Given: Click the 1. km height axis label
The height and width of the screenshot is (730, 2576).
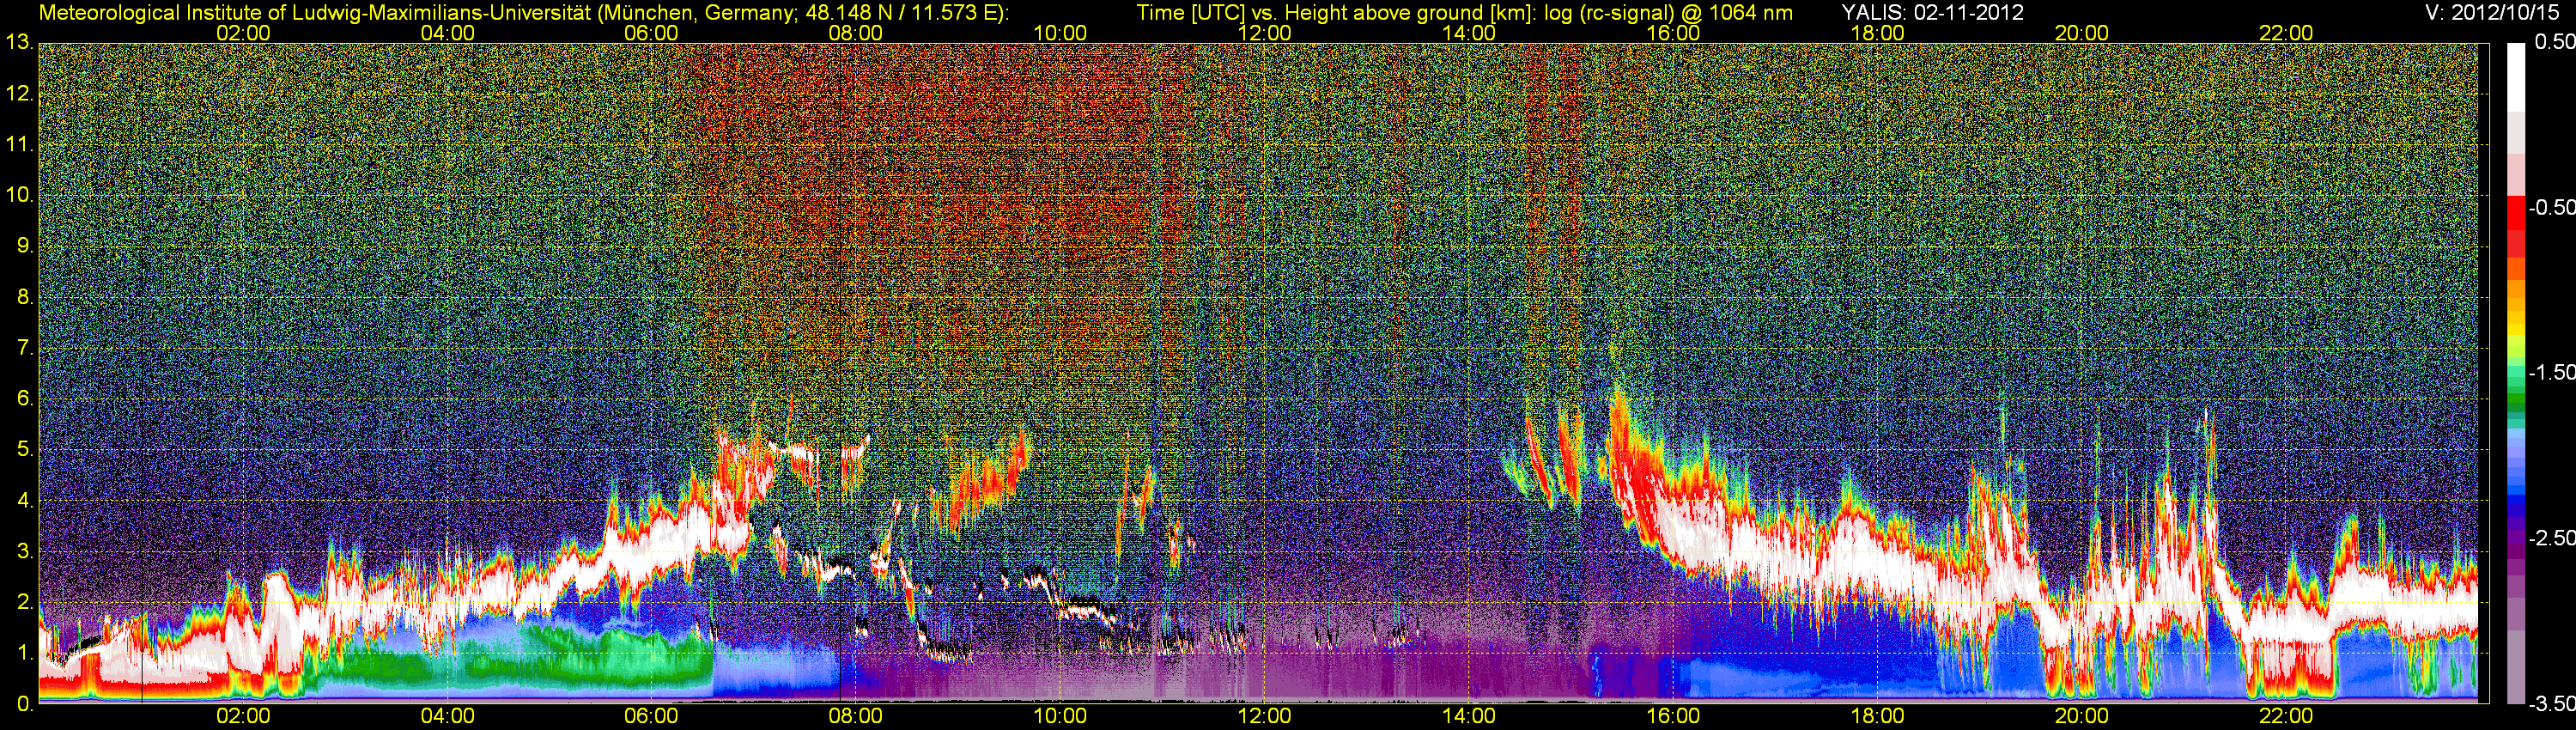Looking at the screenshot, I should point(25,653).
